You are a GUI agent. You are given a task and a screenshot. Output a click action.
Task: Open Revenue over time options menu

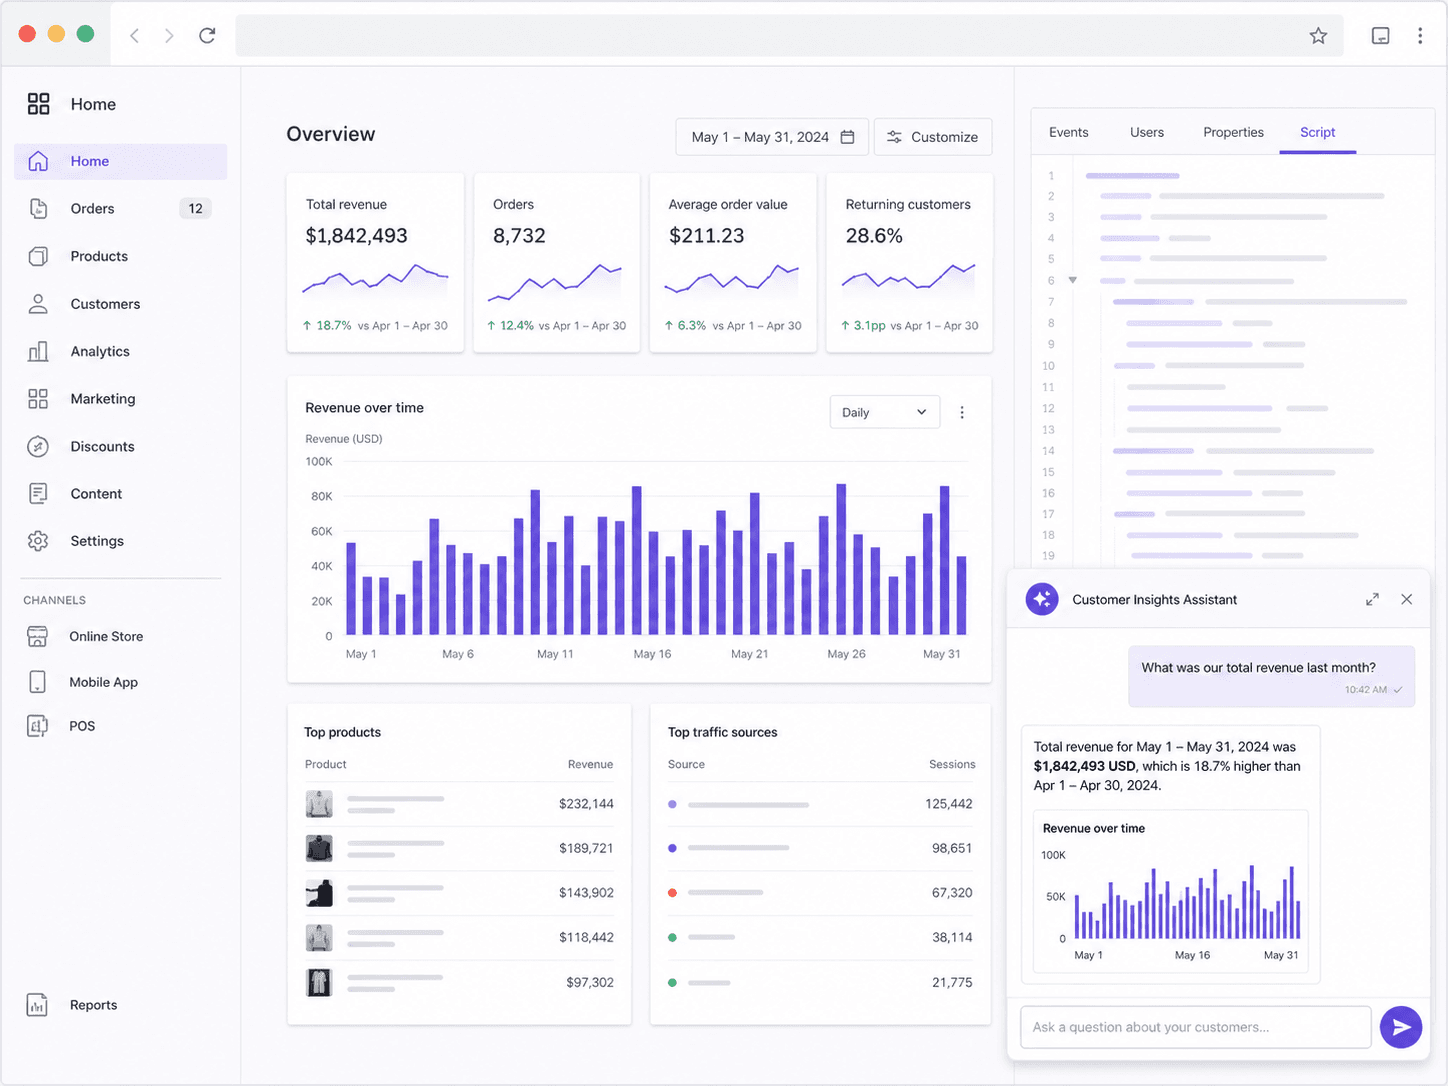pyautogui.click(x=962, y=412)
